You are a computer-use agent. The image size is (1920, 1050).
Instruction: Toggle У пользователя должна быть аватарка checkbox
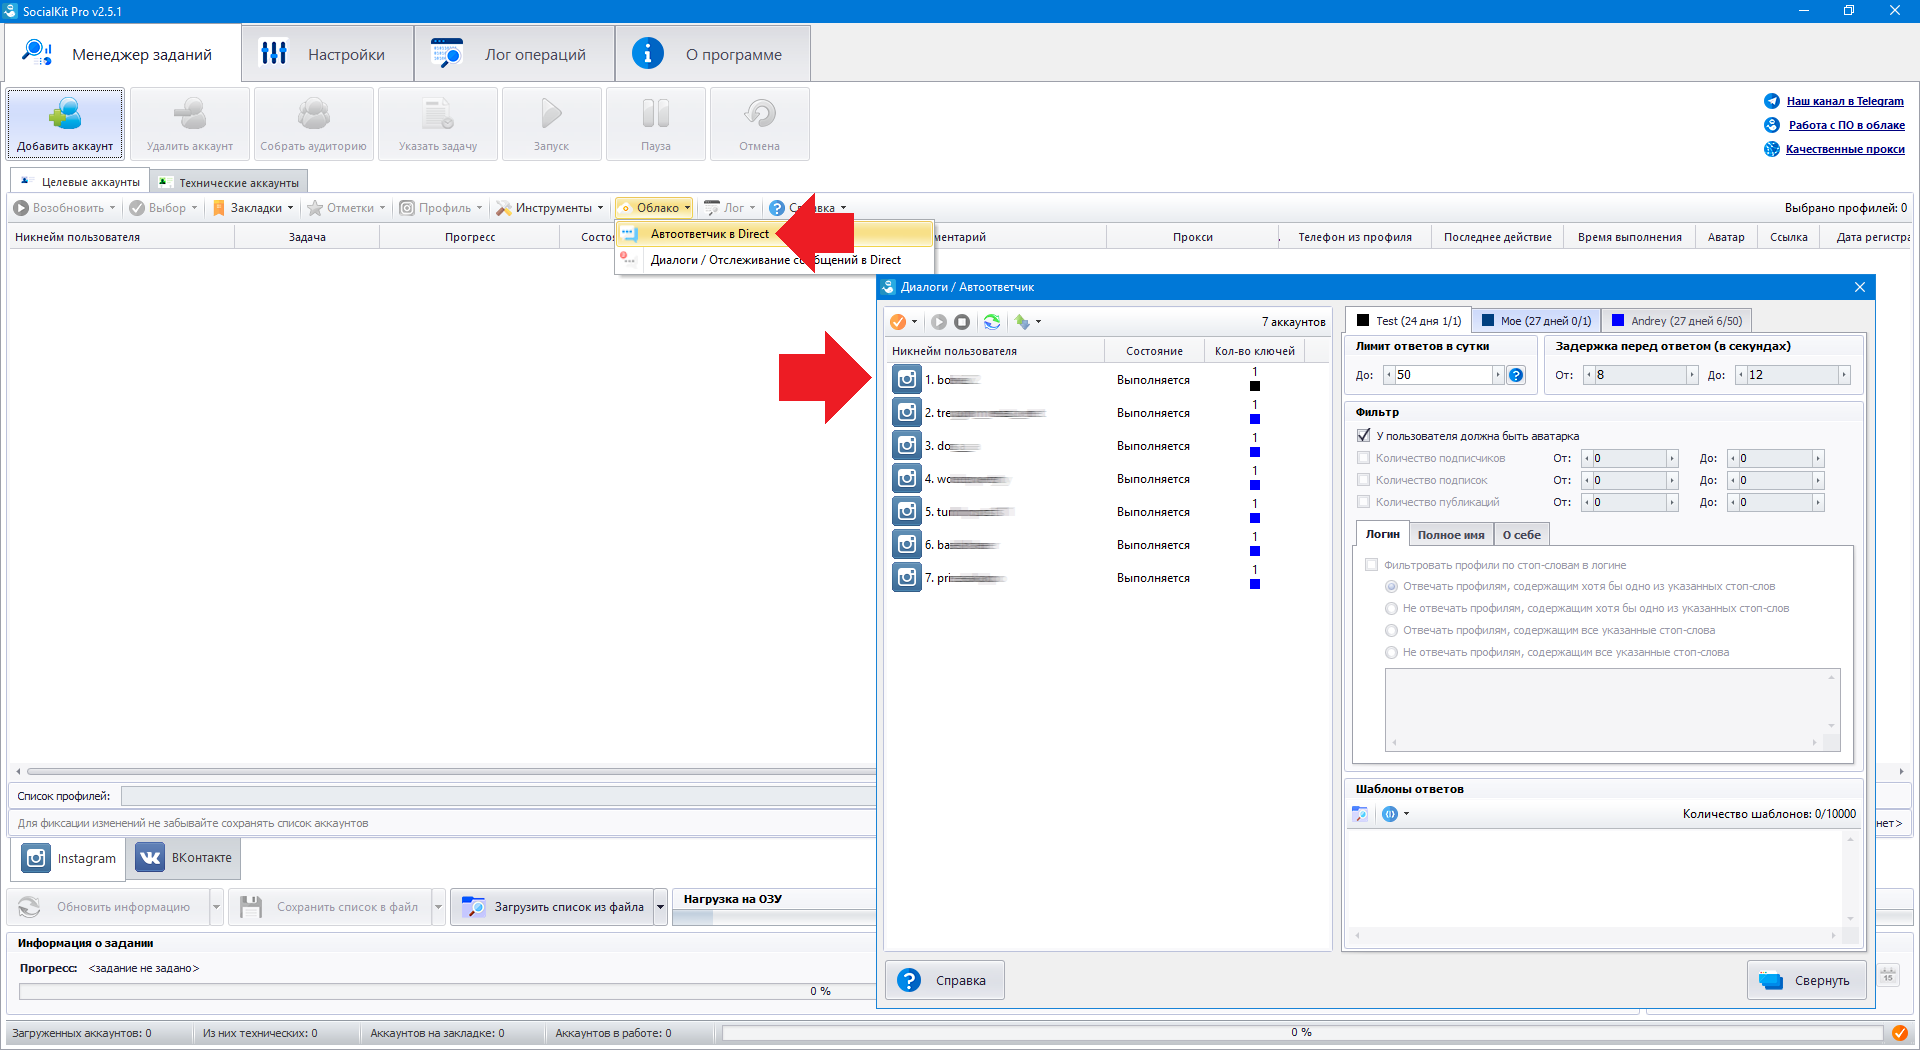click(1363, 436)
